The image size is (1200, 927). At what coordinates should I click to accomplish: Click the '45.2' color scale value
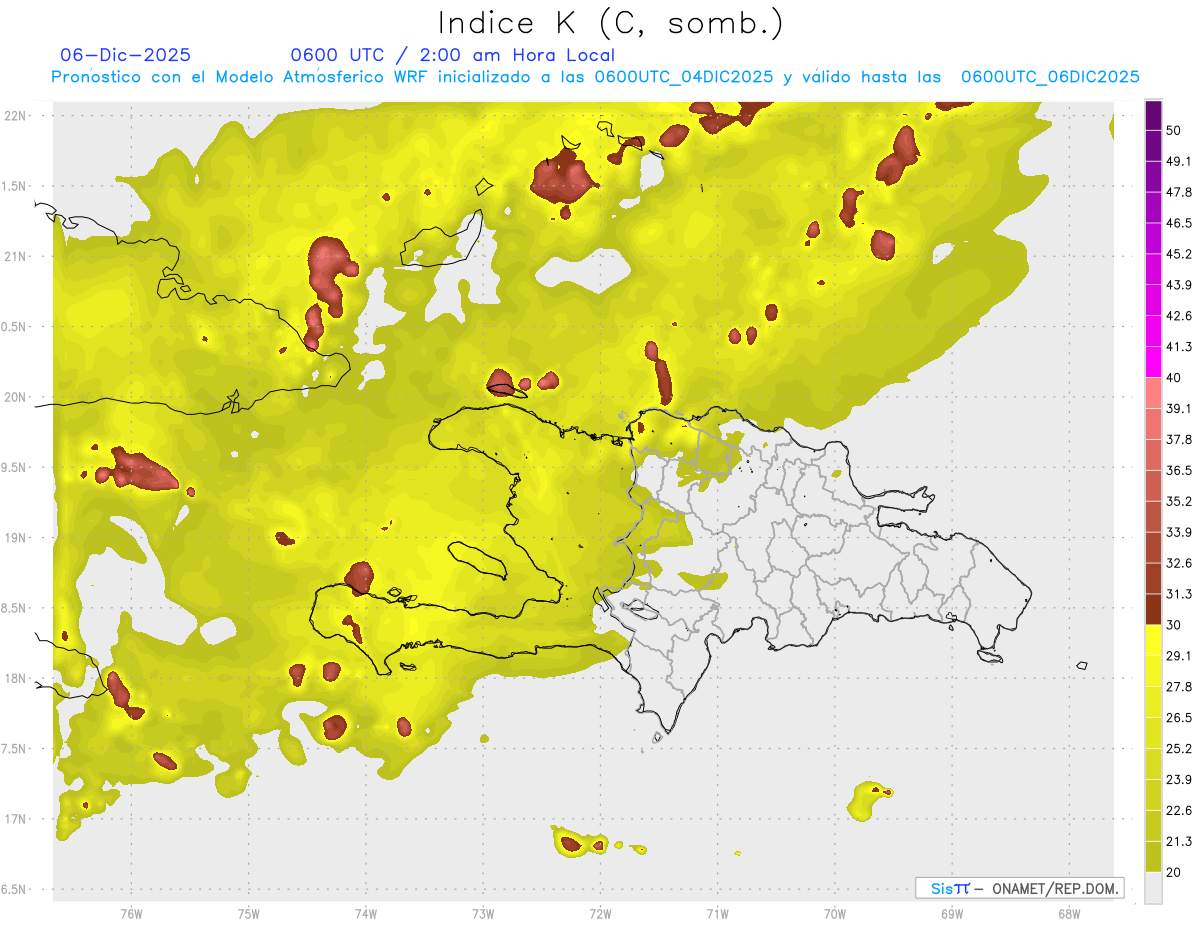click(1179, 254)
